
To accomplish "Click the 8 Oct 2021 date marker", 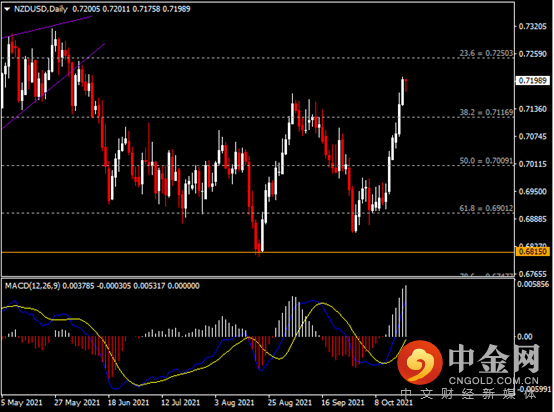I will point(393,402).
